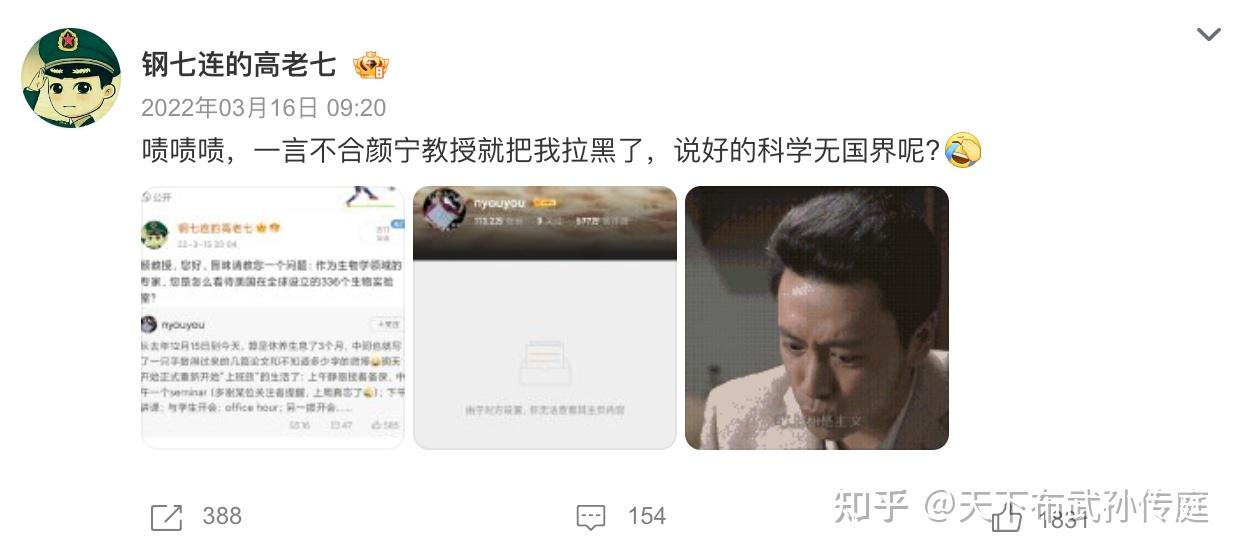
Task: Open the post options chevron menu
Action: [x=1208, y=35]
